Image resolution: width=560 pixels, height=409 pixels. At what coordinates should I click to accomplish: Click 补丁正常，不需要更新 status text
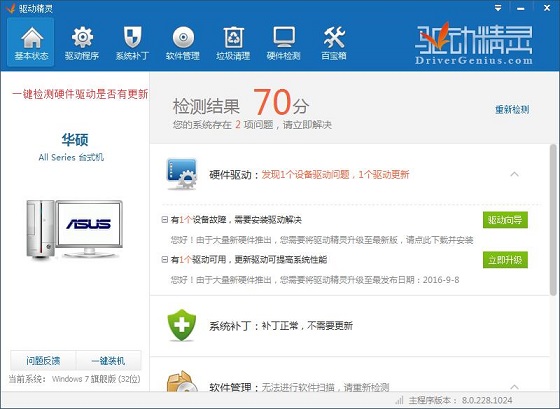coord(307,326)
